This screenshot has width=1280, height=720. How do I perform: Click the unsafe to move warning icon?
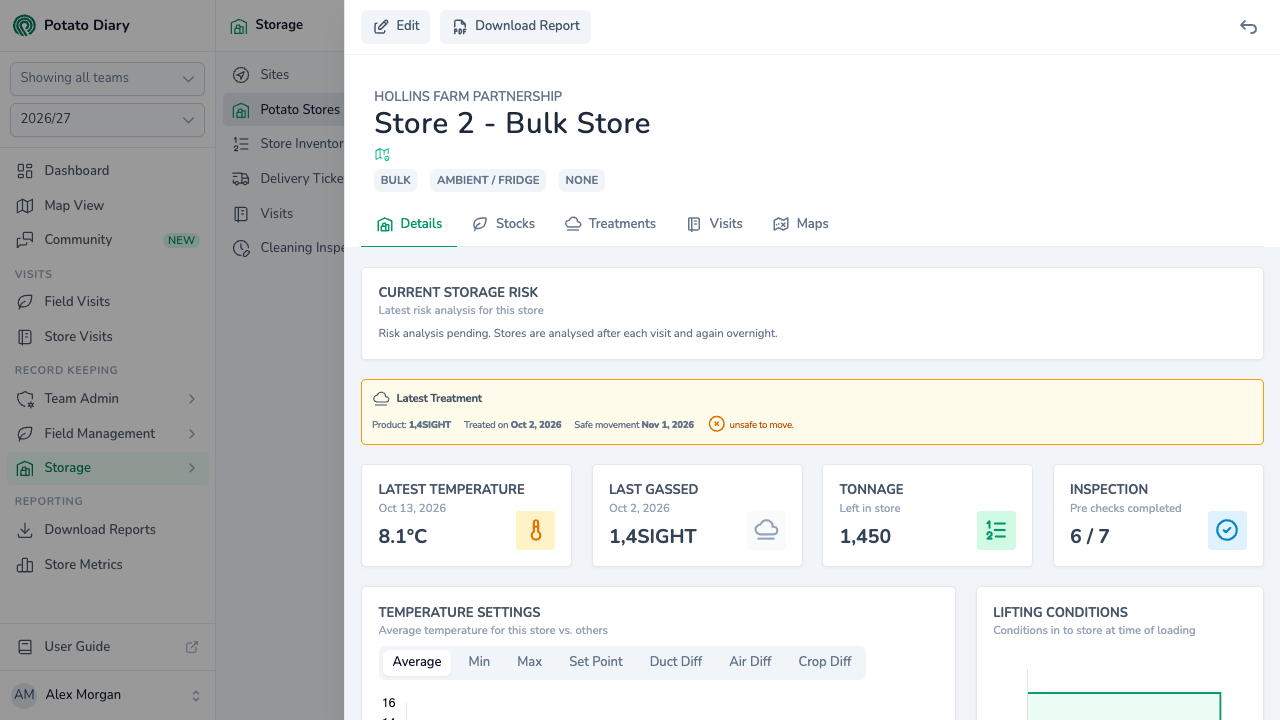point(716,424)
